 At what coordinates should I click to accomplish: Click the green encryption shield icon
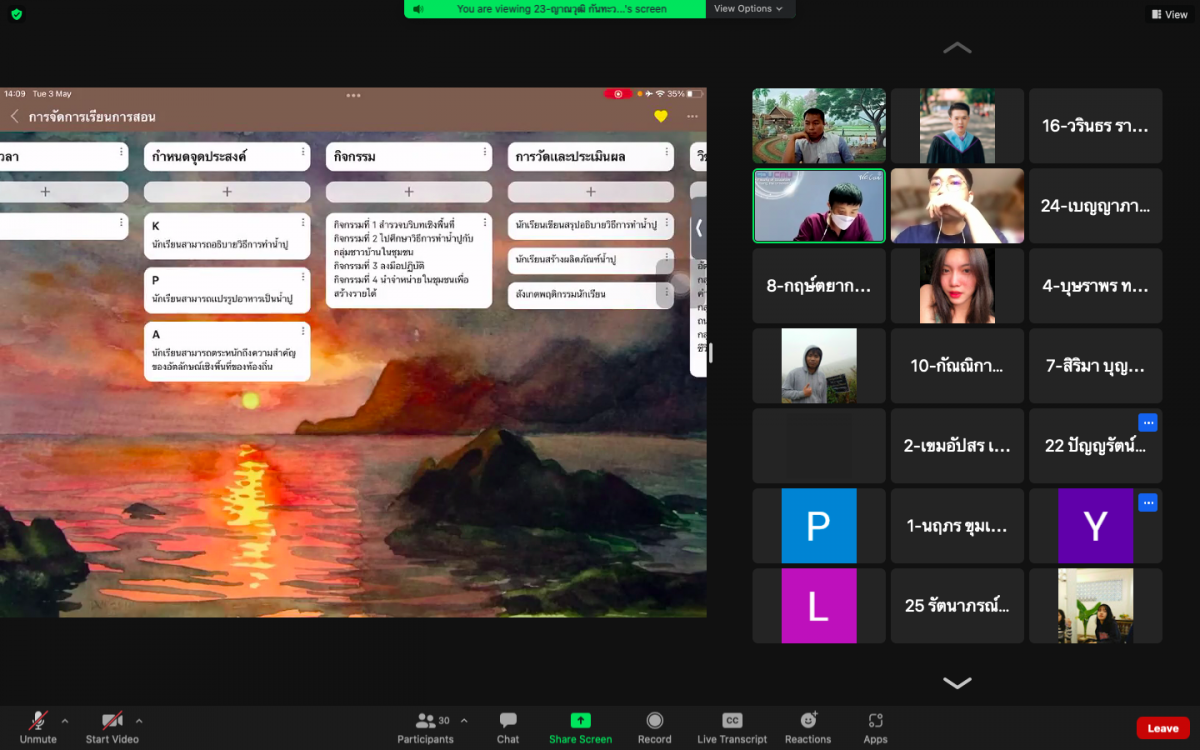click(16, 14)
